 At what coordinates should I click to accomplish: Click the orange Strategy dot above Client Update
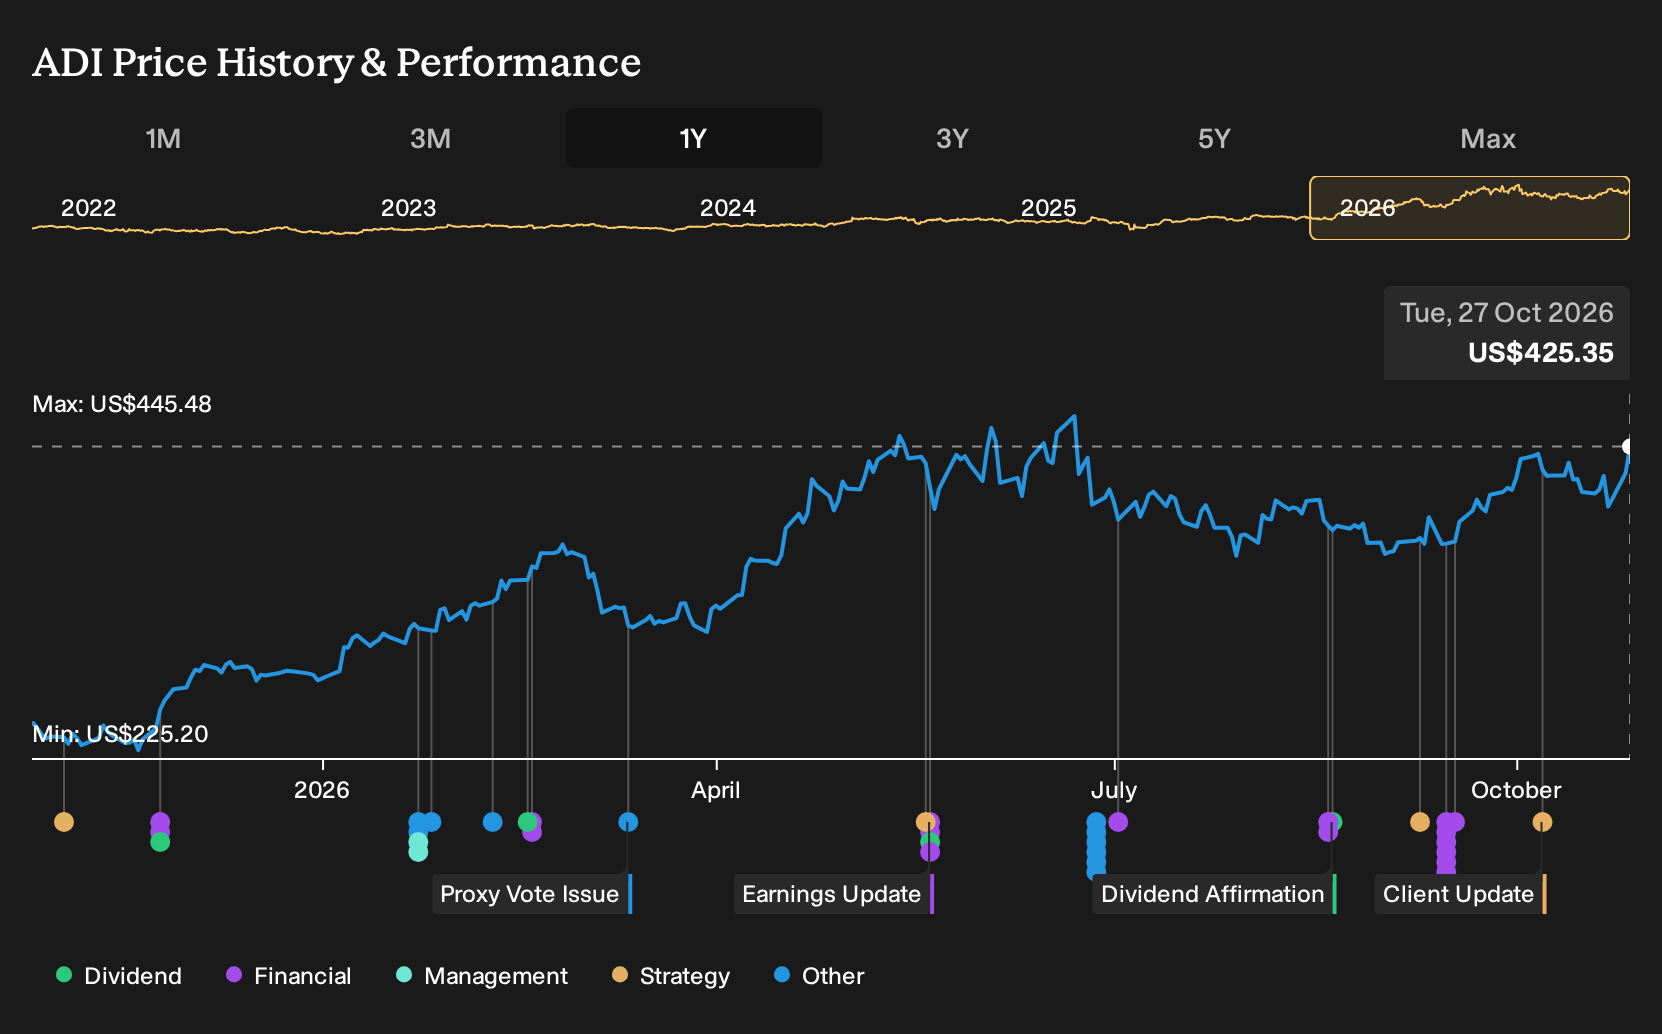tap(1542, 822)
